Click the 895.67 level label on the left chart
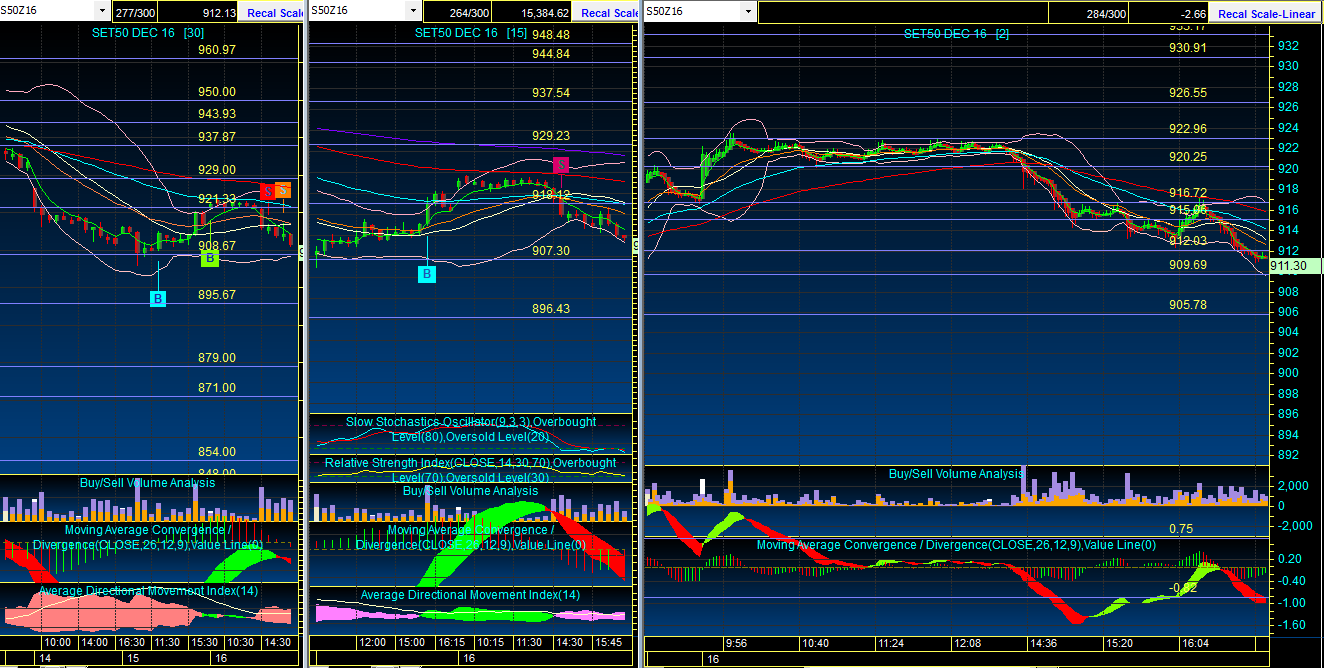The height and width of the screenshot is (668, 1324). (217, 295)
